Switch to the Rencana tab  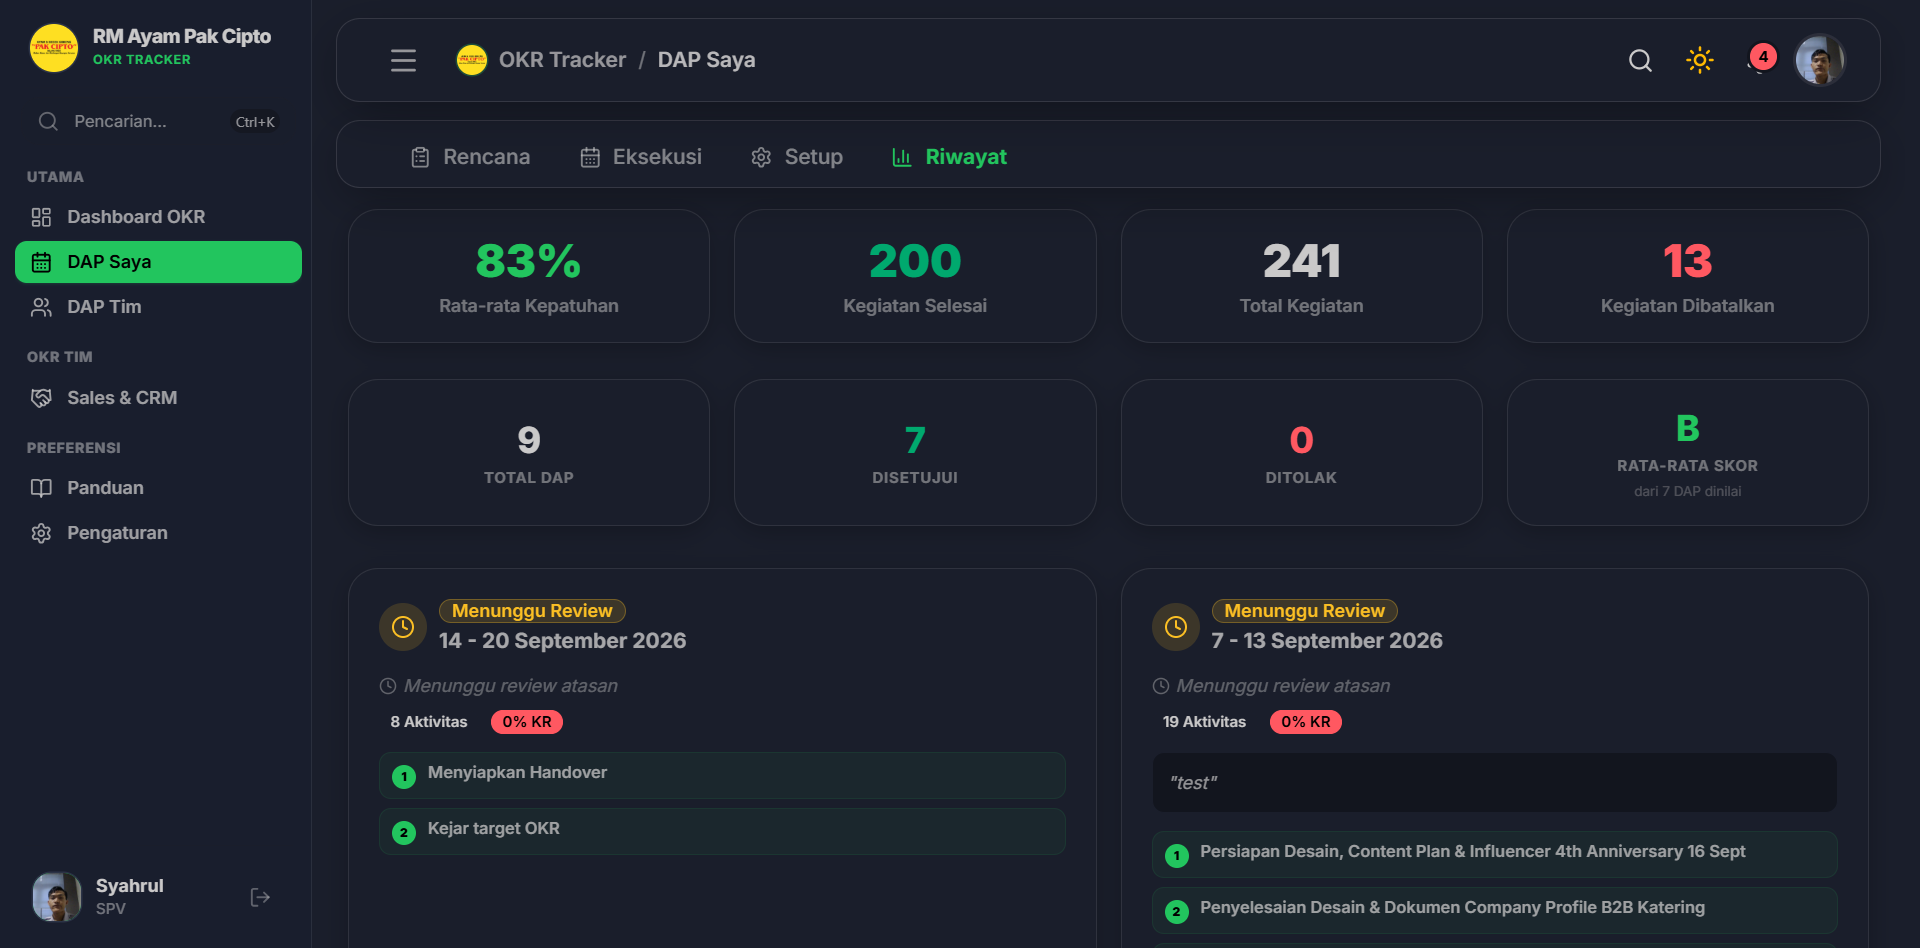pos(470,157)
